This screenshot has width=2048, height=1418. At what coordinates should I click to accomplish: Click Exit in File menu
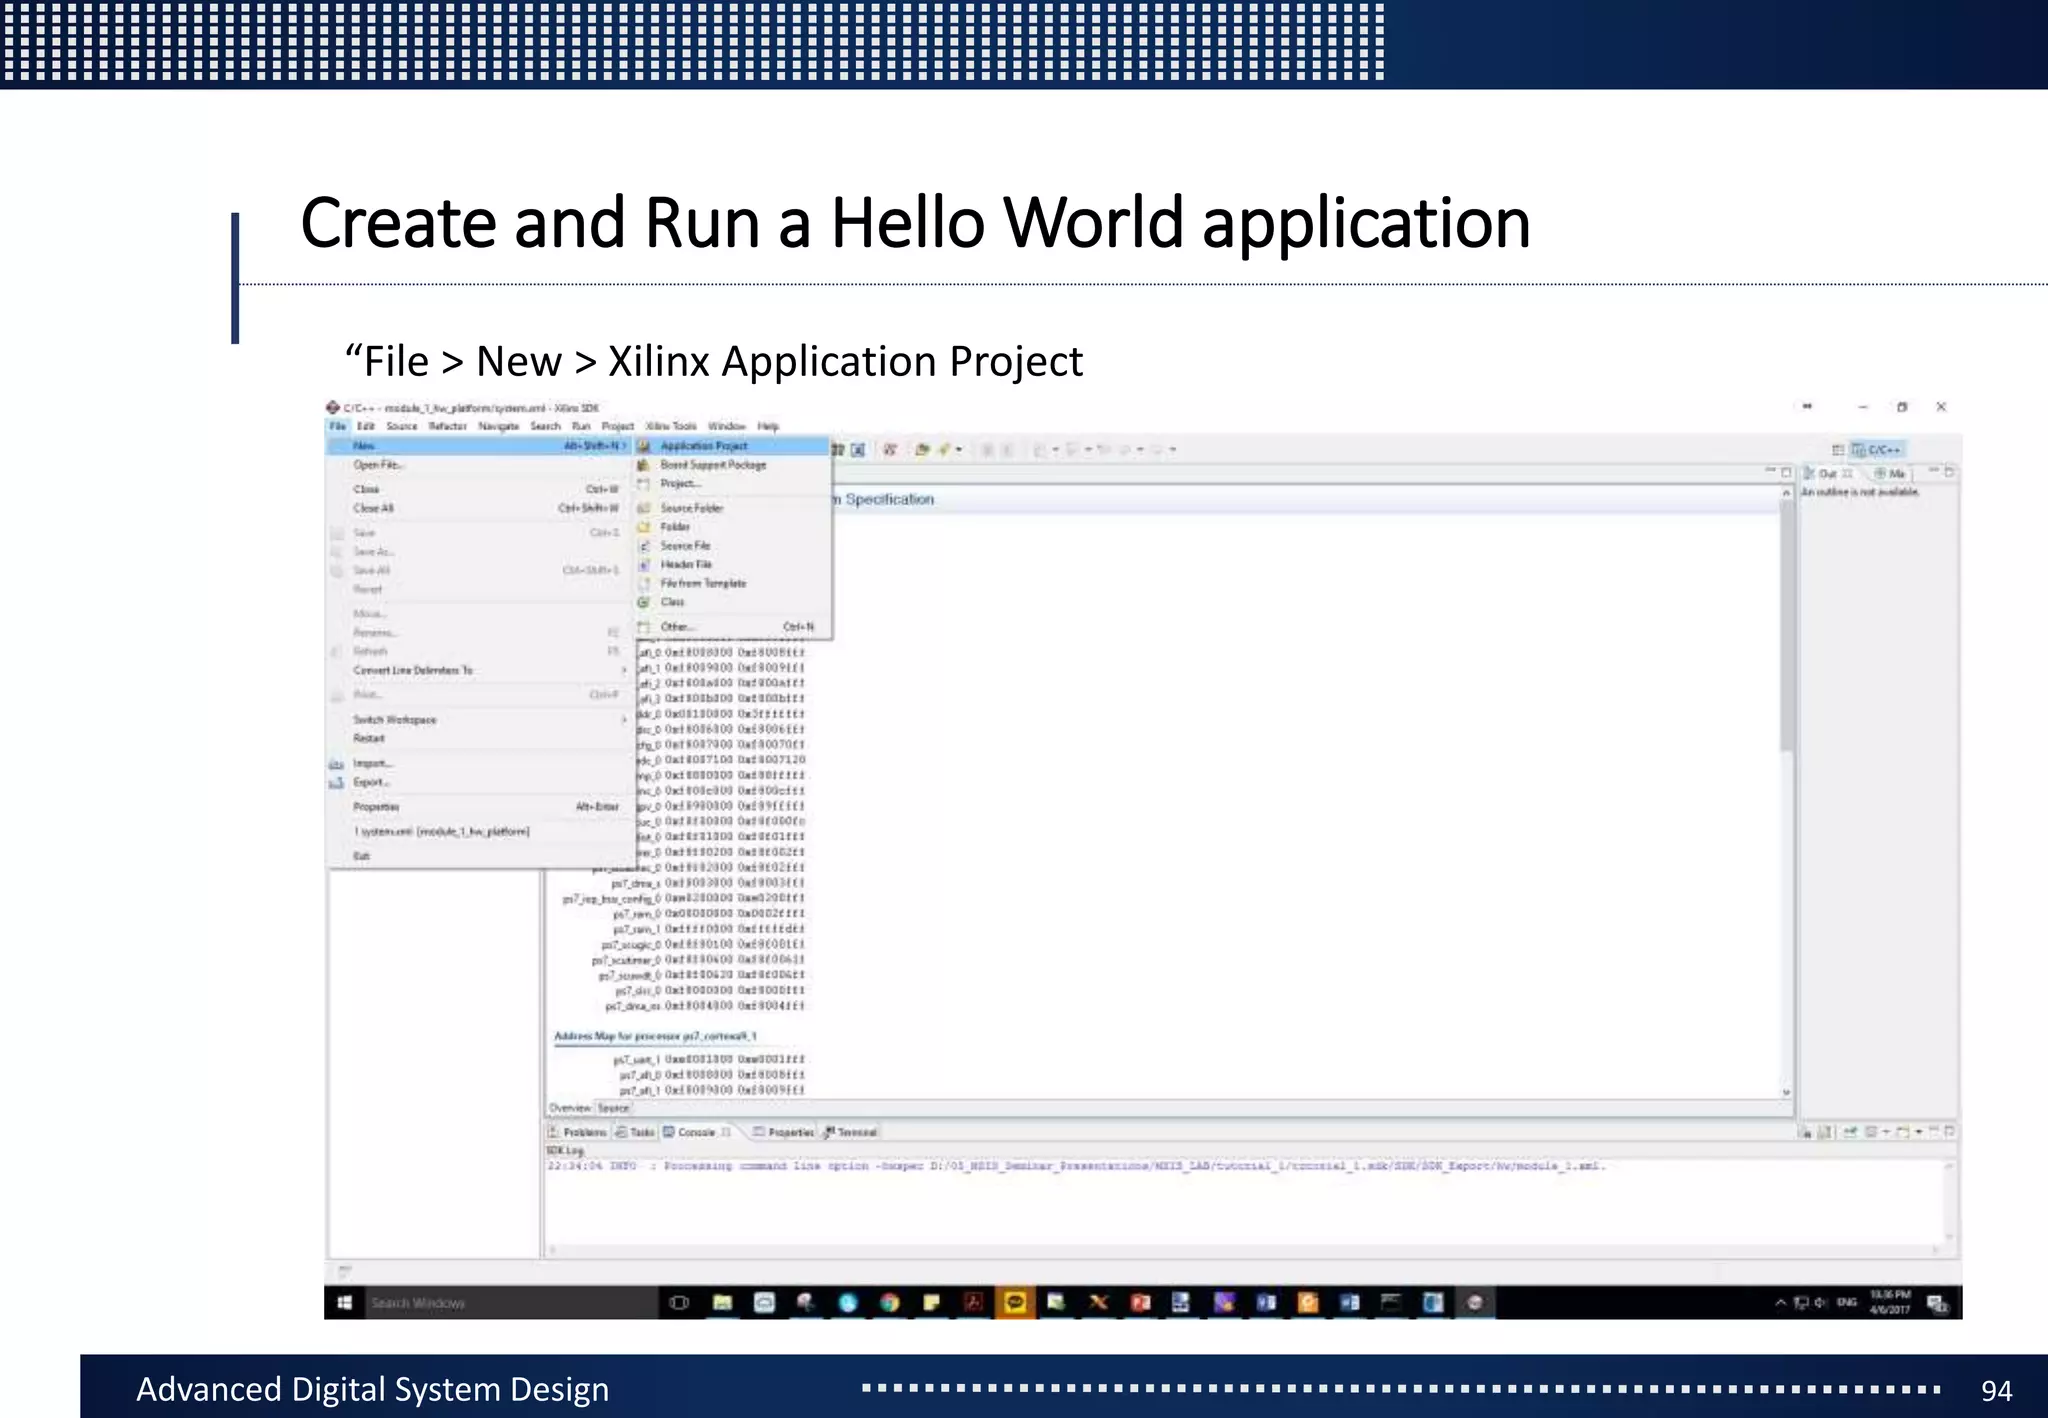point(479,857)
